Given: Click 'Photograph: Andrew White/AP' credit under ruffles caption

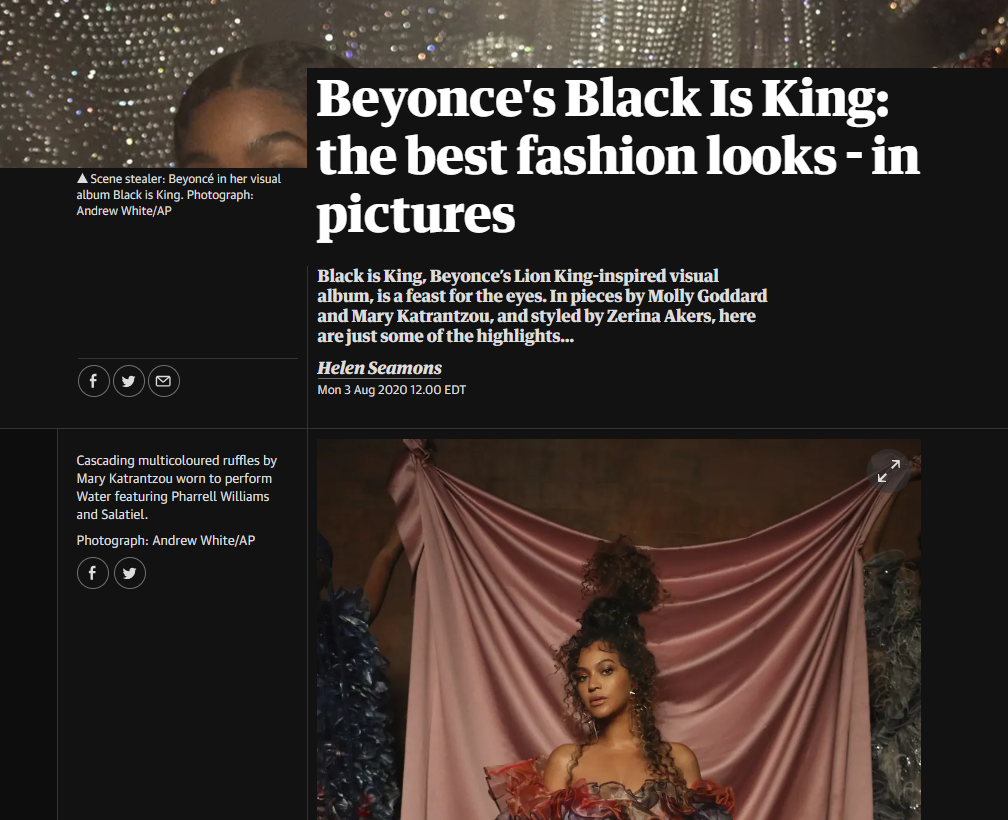Looking at the screenshot, I should [x=165, y=541].
